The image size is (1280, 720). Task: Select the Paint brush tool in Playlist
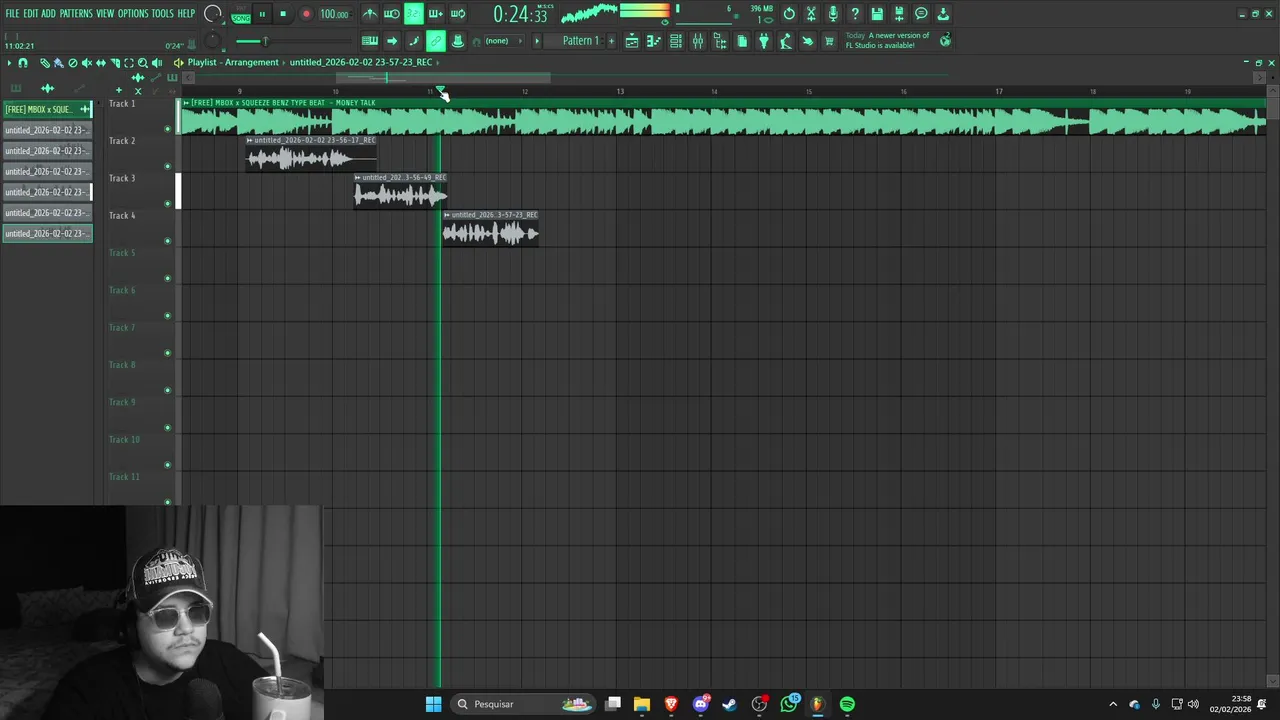point(58,62)
